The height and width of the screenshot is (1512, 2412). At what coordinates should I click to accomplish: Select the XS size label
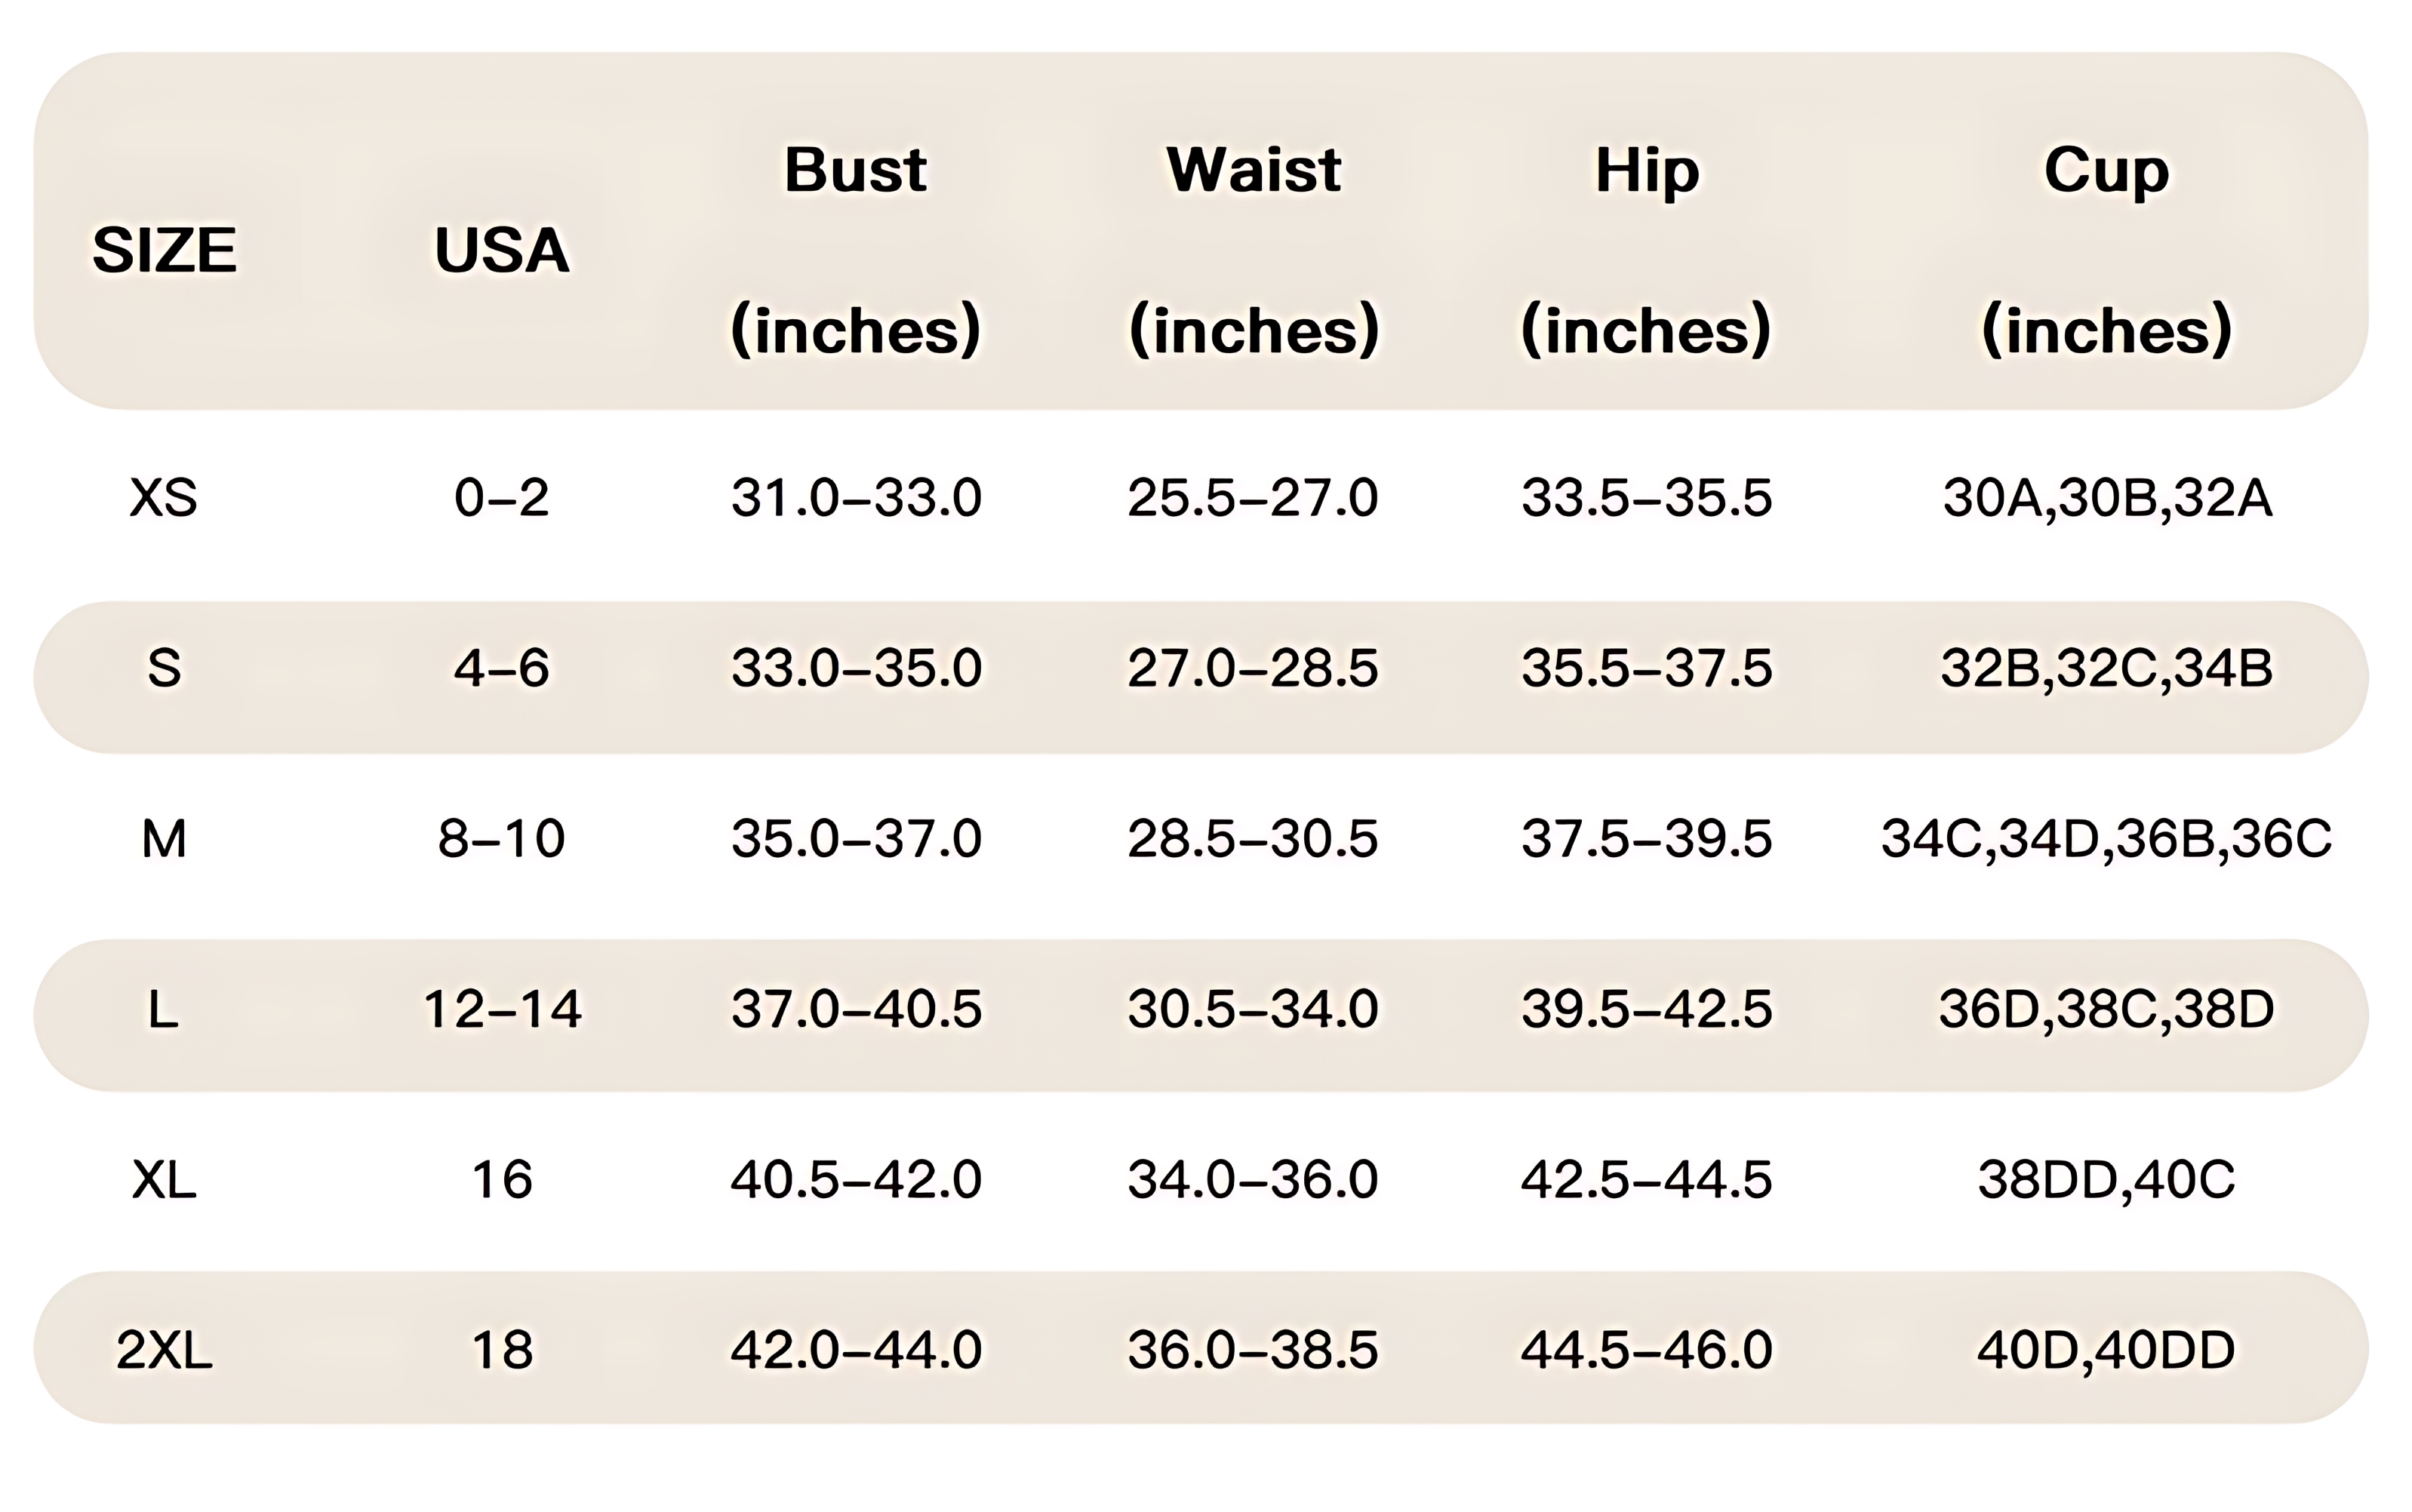pos(164,497)
